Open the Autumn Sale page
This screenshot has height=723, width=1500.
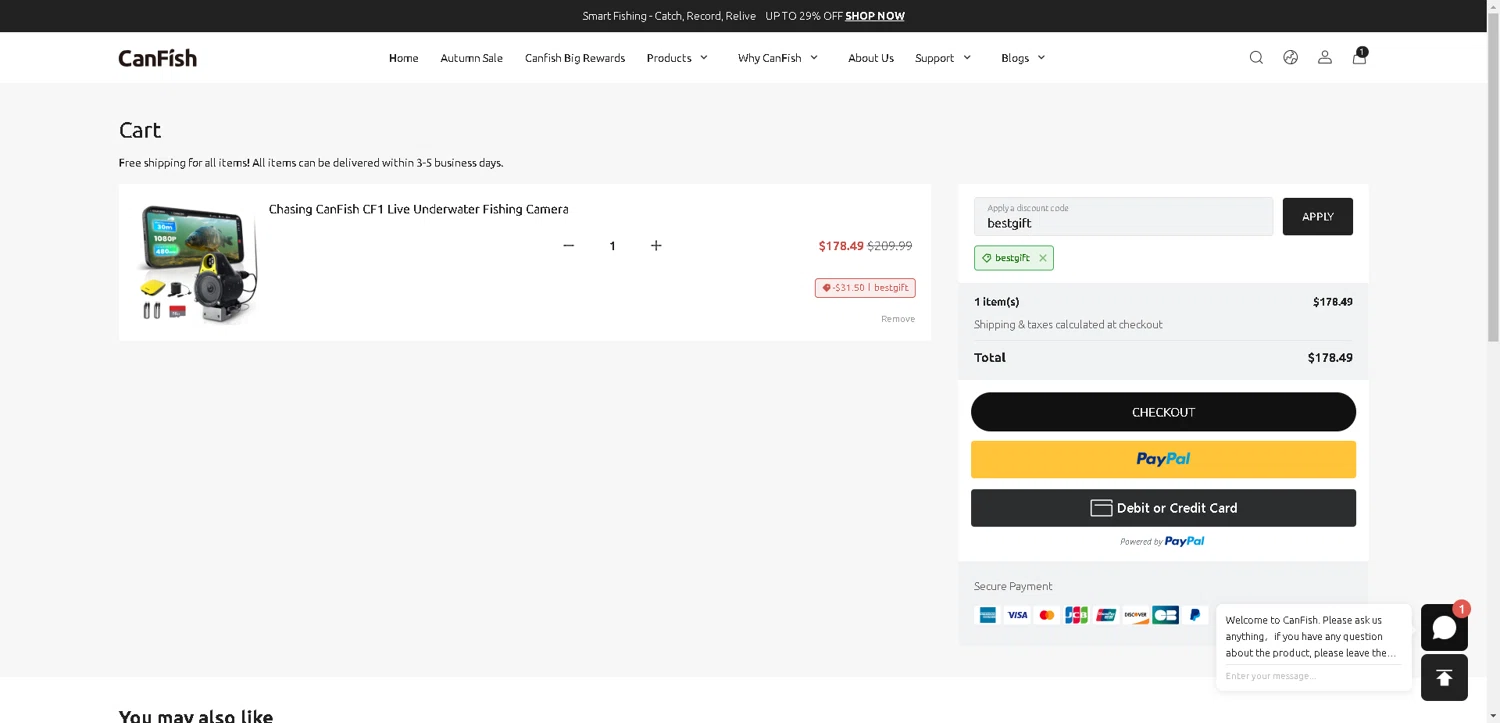pos(472,58)
